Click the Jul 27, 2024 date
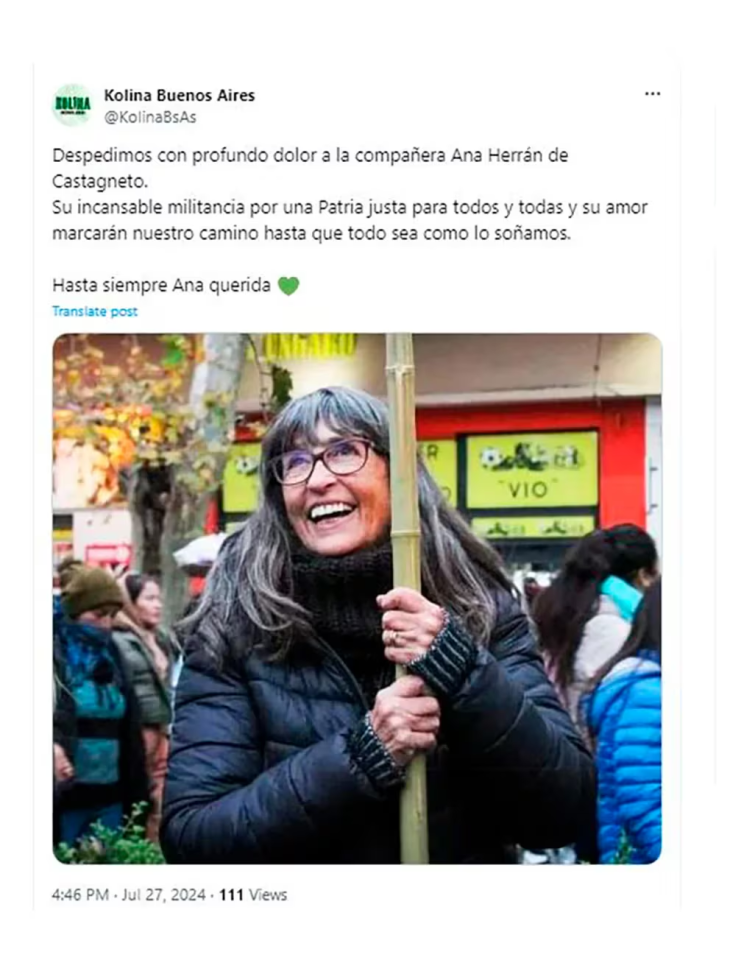 click(163, 894)
